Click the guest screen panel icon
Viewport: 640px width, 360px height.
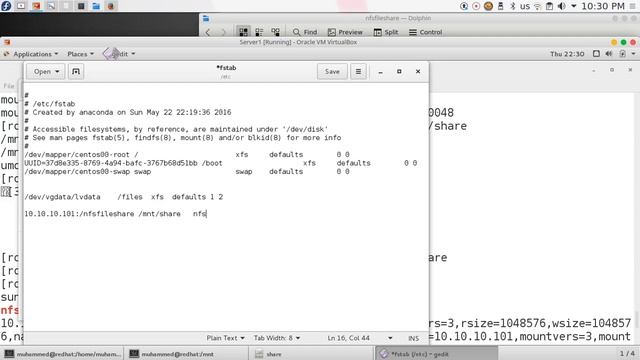point(596,53)
